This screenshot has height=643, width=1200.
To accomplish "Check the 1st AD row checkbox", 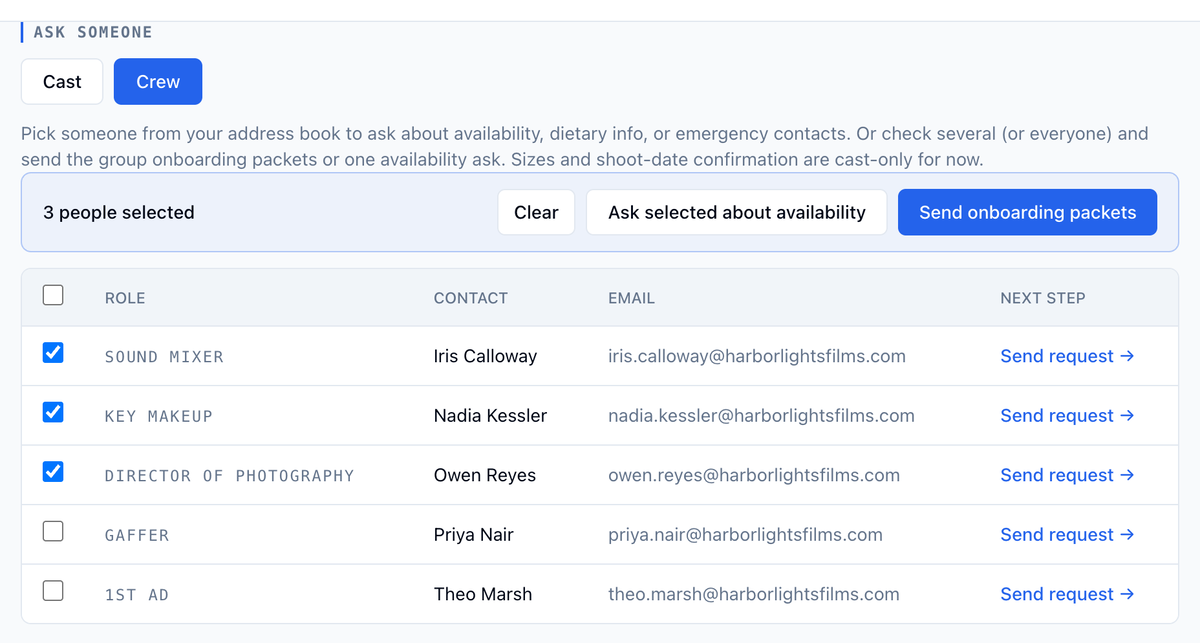I will (53, 591).
